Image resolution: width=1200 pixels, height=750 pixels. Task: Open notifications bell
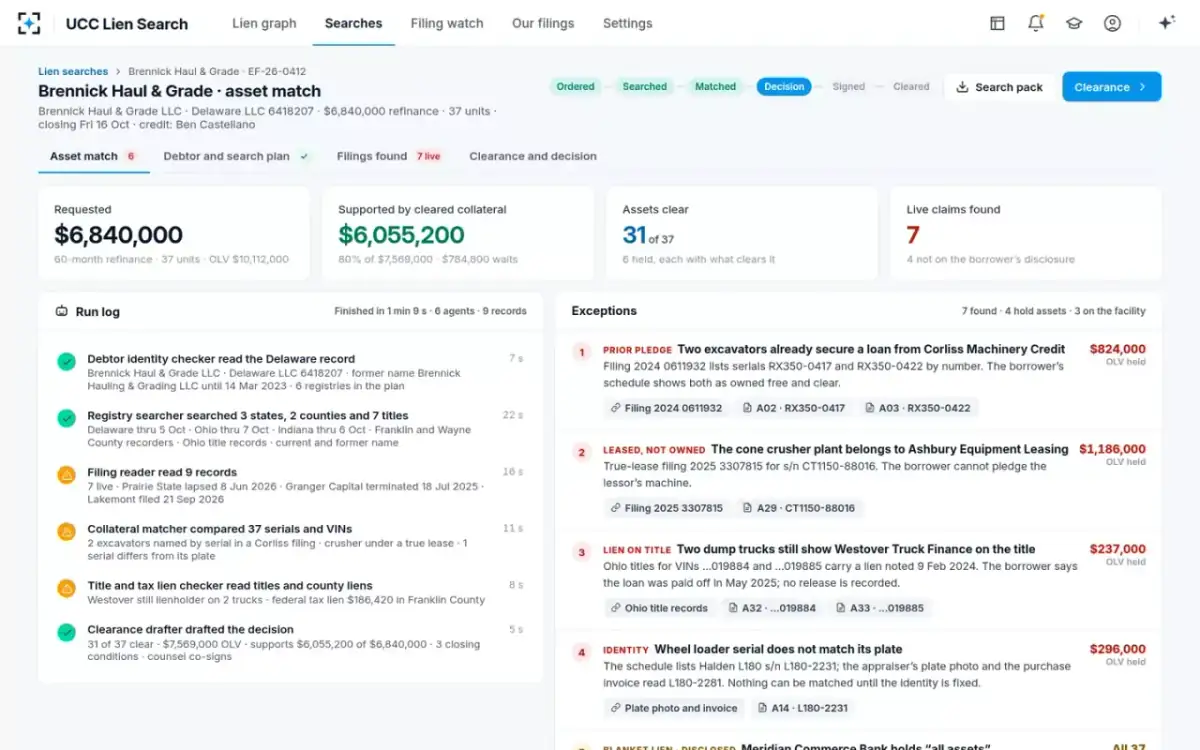[1036, 23]
